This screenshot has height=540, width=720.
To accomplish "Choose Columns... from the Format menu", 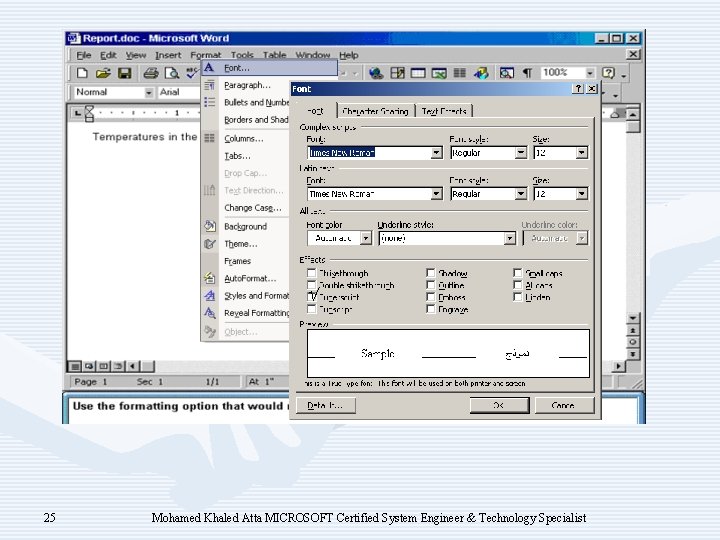I will pyautogui.click(x=244, y=138).
